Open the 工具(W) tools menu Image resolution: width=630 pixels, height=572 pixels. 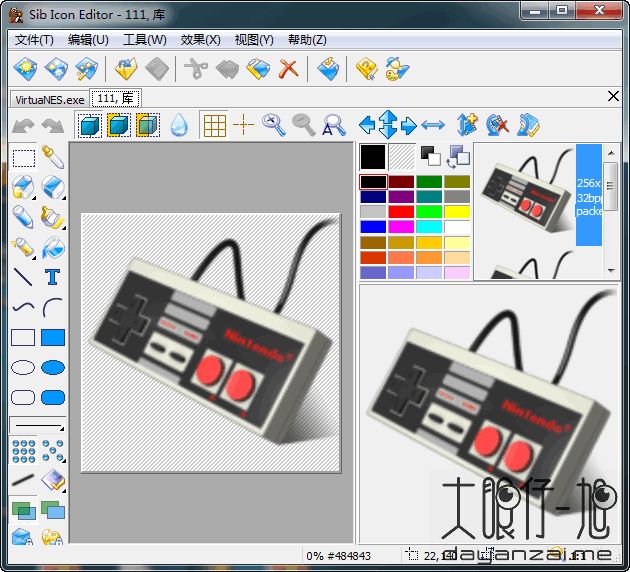(x=144, y=40)
